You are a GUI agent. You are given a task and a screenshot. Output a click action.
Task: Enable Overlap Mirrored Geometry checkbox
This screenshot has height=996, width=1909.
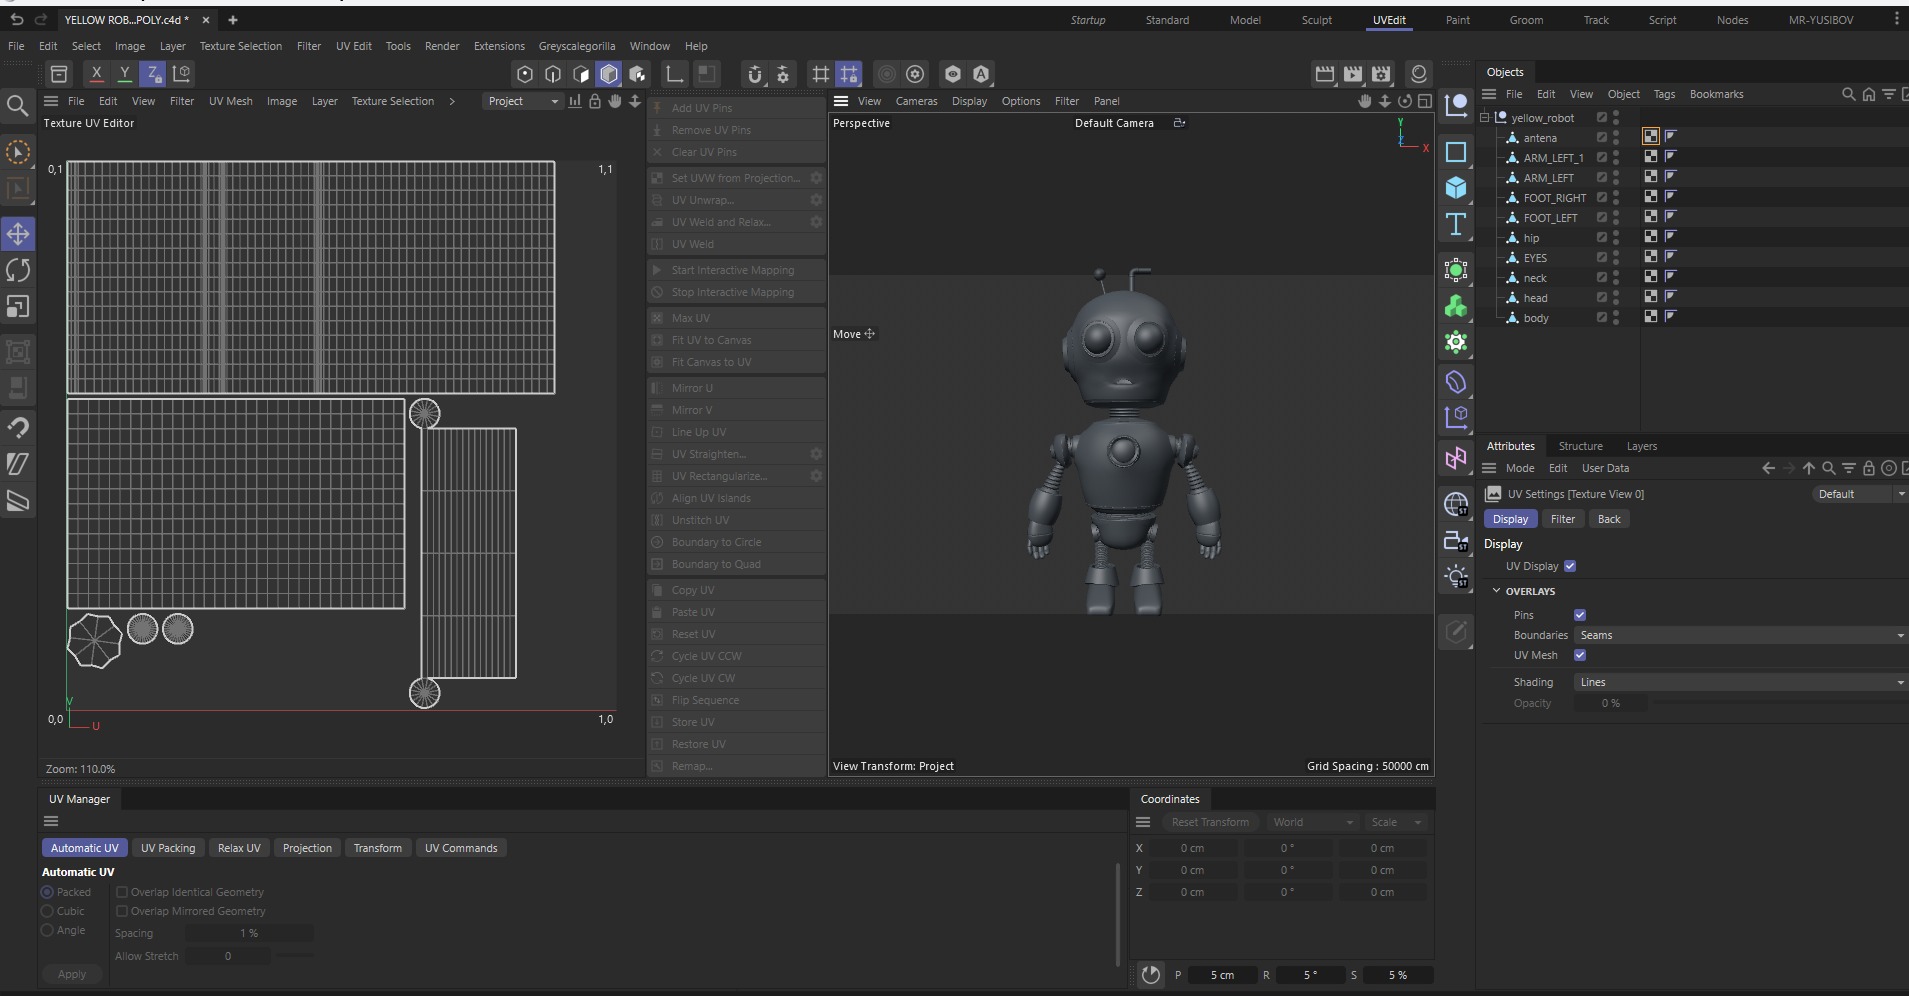(122, 911)
